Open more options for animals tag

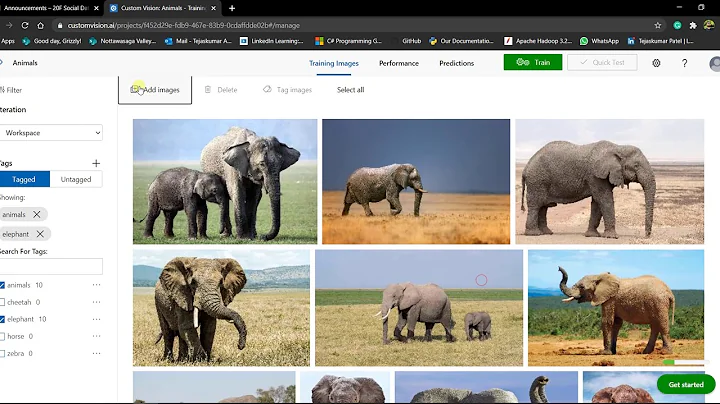[96, 285]
